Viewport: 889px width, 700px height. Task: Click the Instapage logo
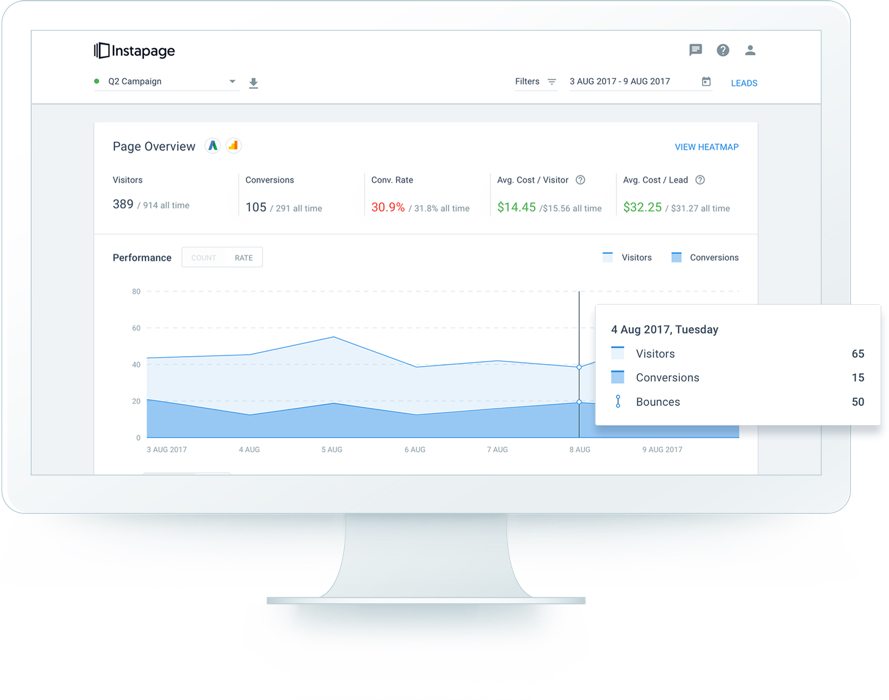(x=133, y=50)
